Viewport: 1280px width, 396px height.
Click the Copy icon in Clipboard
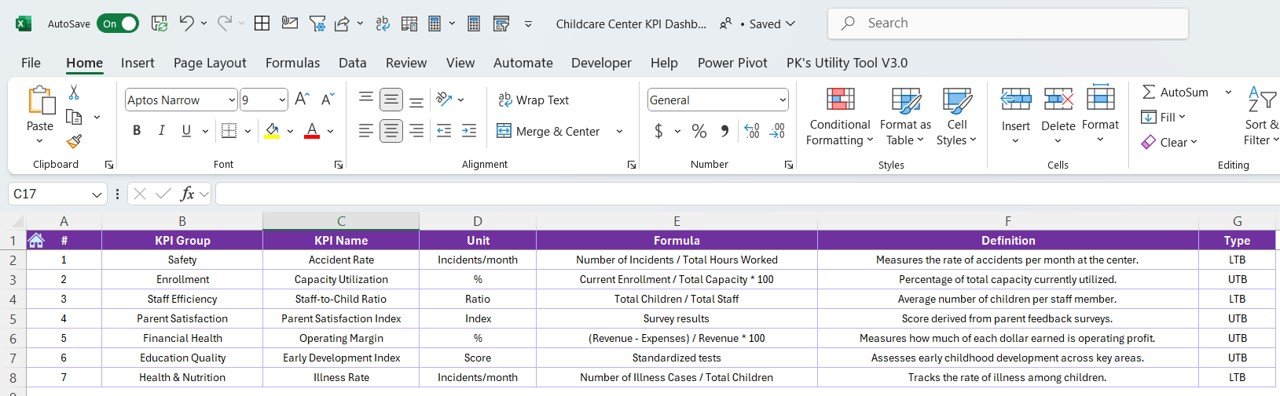(73, 117)
